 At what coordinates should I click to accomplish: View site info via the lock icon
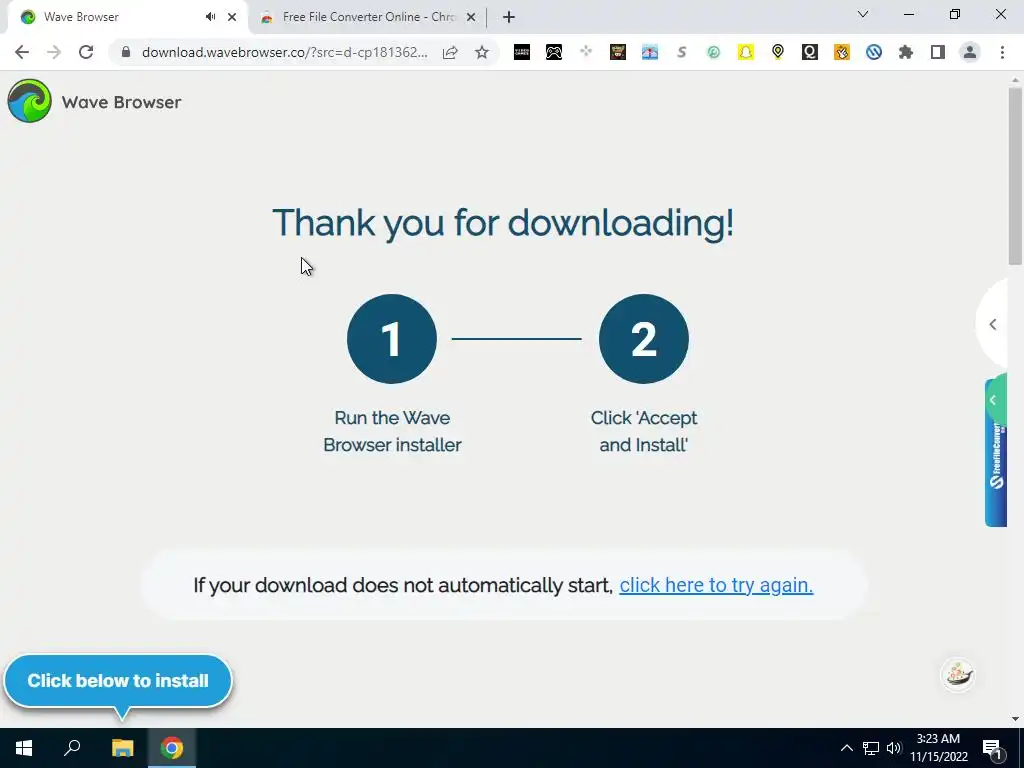[x=126, y=52]
